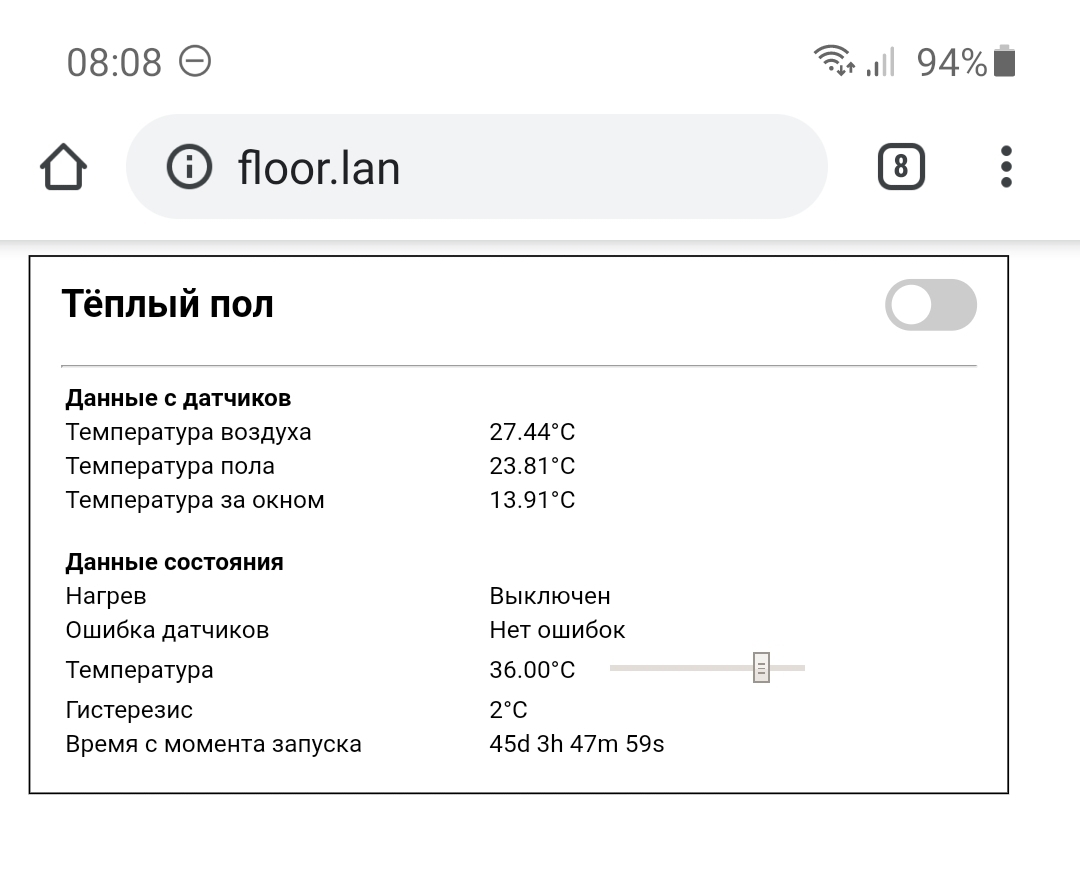Click the Тёплый пол heading
Screen dimensions: 1080x886
pos(168,304)
